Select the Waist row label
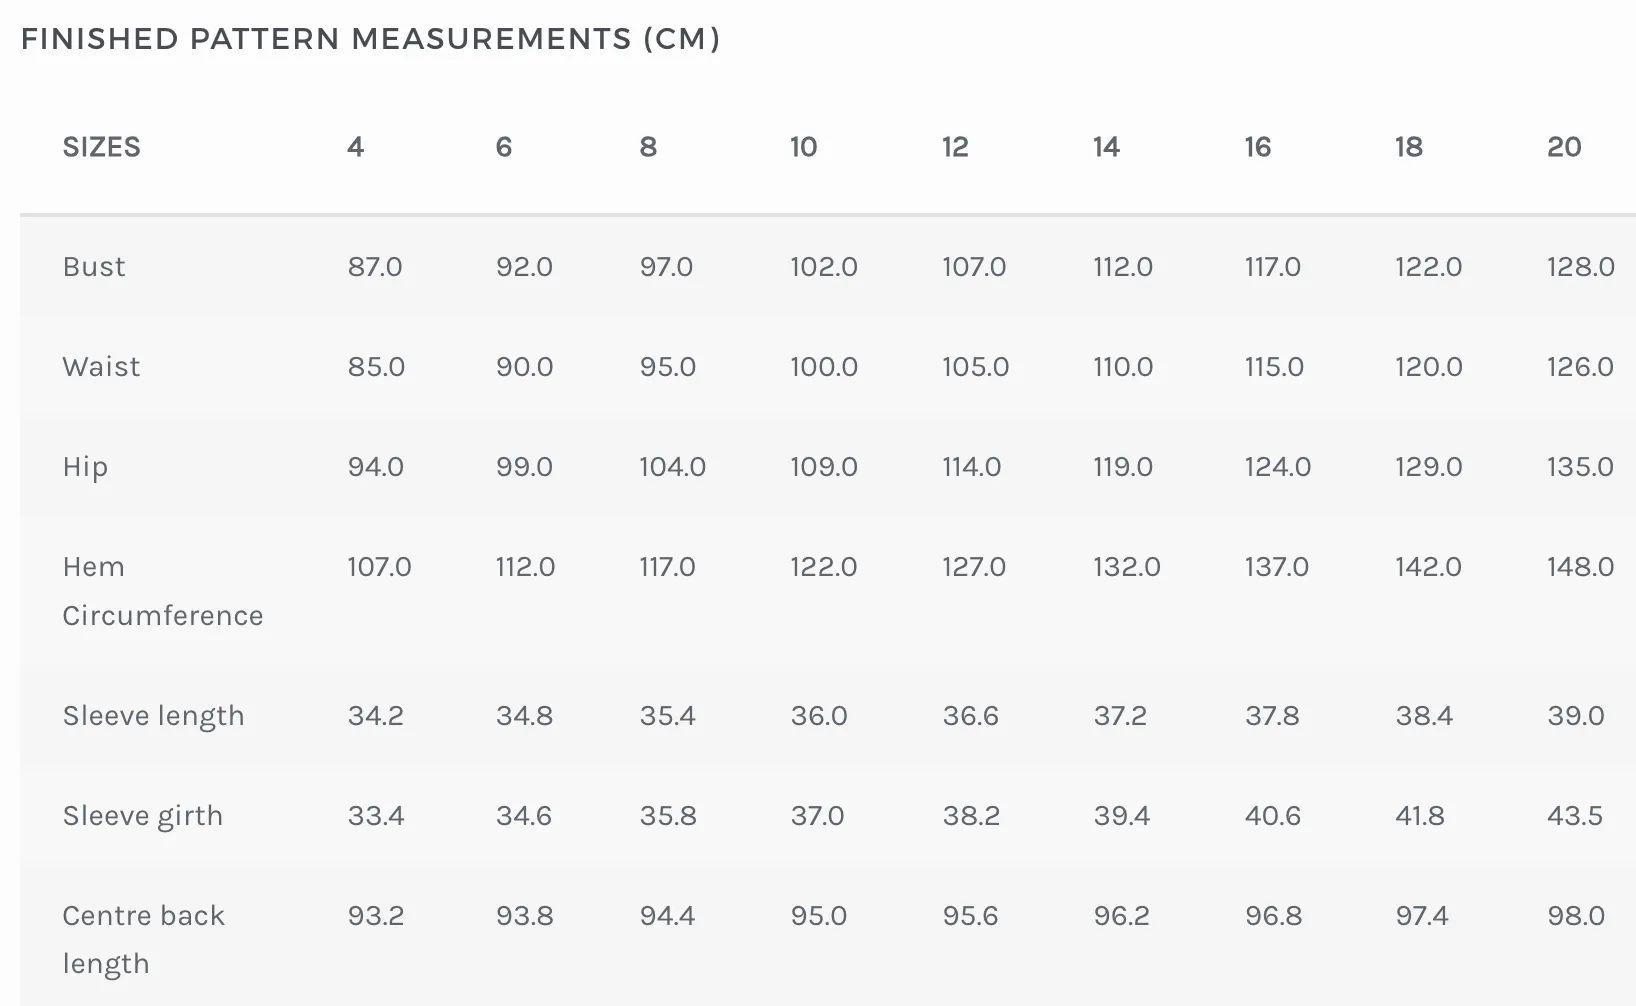Screen dimensions: 1636x1006 101,367
